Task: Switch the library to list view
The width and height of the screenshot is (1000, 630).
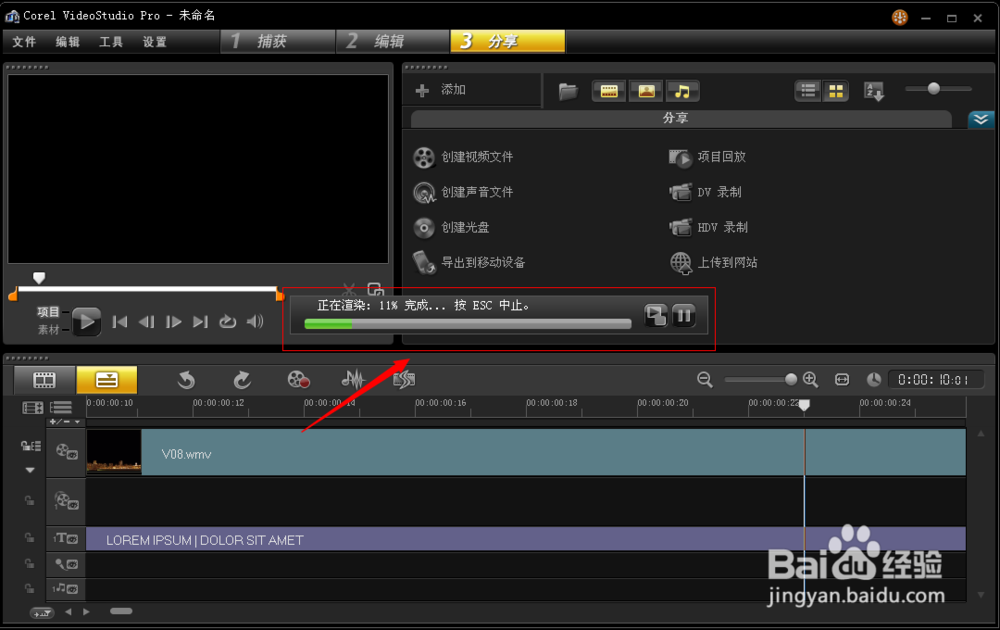Action: (x=808, y=91)
